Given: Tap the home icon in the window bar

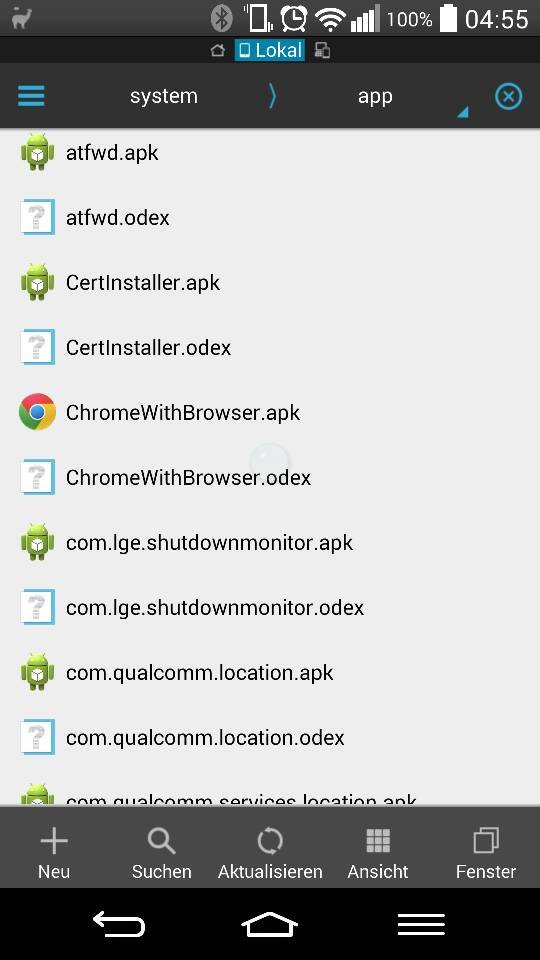Looking at the screenshot, I should [218, 50].
